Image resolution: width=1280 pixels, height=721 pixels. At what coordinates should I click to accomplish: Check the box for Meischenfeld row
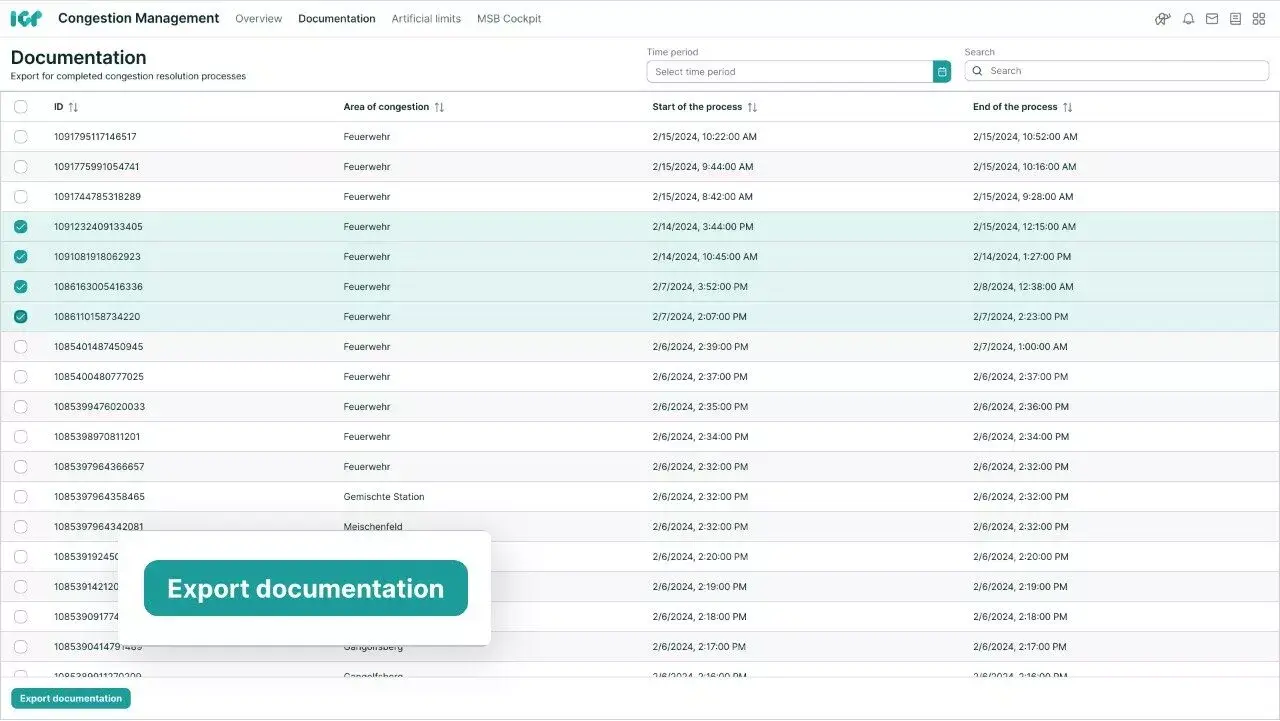[x=21, y=527]
